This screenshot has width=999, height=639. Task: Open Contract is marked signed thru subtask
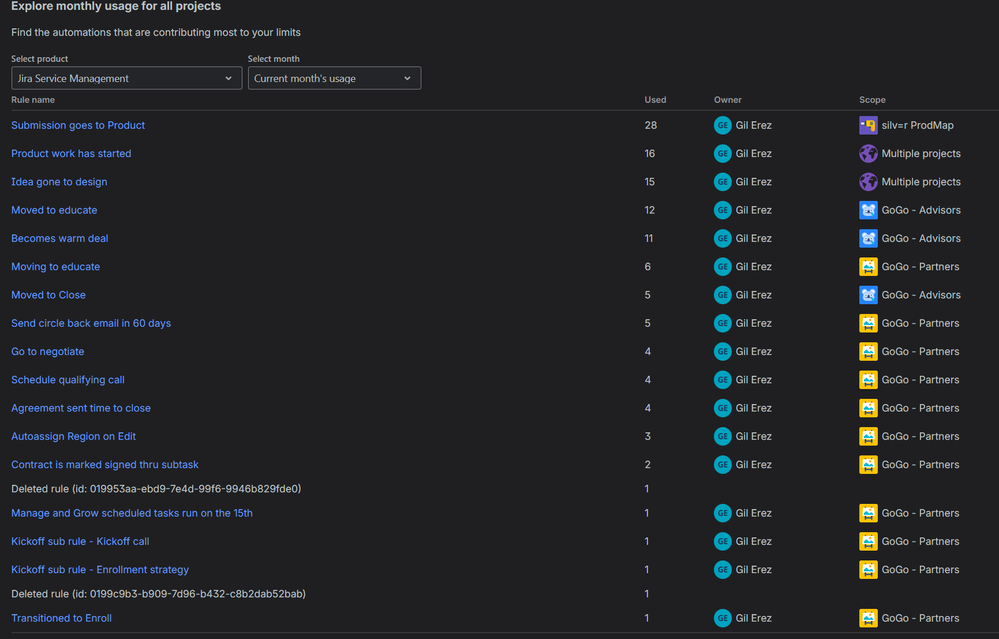pyautogui.click(x=105, y=464)
